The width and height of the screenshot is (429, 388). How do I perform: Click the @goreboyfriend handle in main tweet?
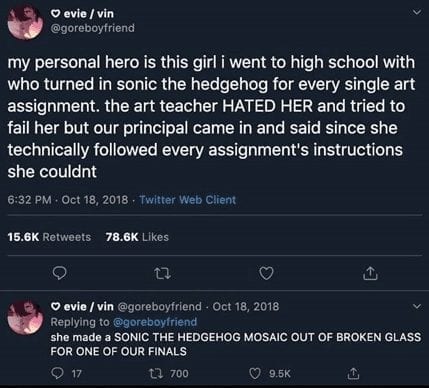point(92,28)
